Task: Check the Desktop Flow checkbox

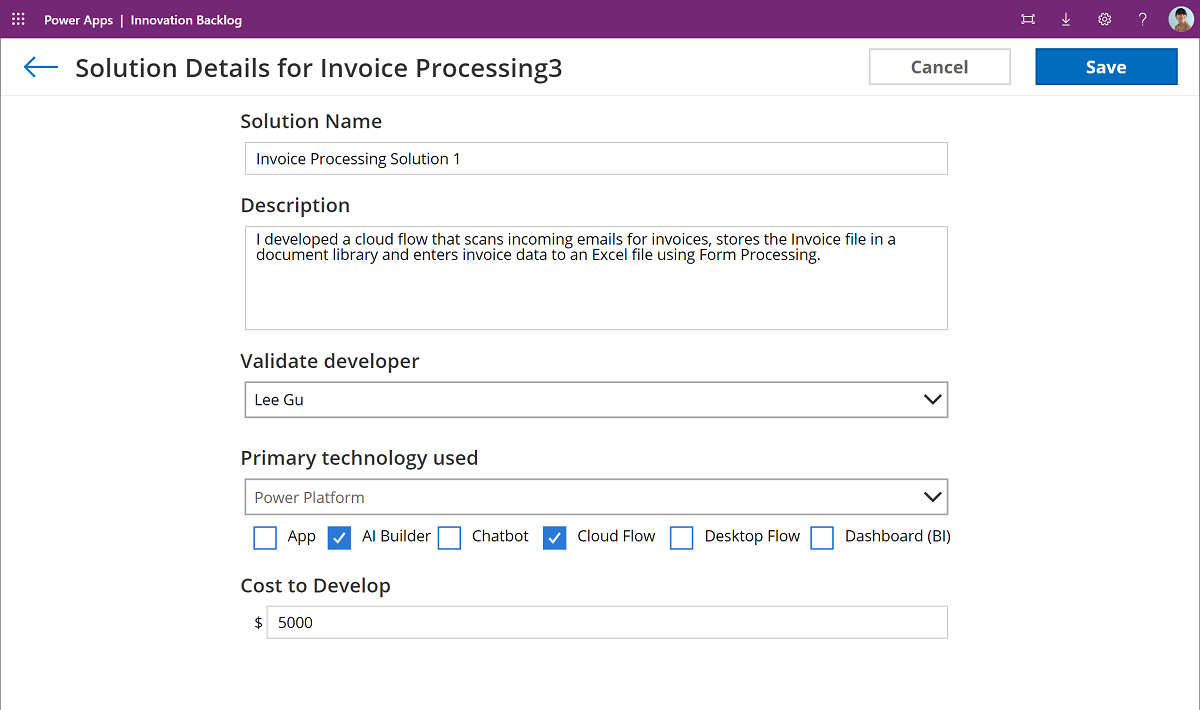Action: (682, 538)
